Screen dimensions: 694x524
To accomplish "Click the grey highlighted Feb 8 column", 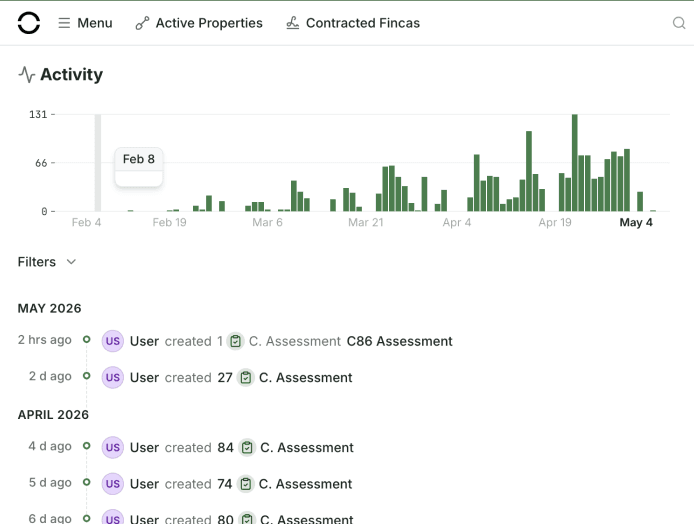I will pyautogui.click(x=98, y=162).
